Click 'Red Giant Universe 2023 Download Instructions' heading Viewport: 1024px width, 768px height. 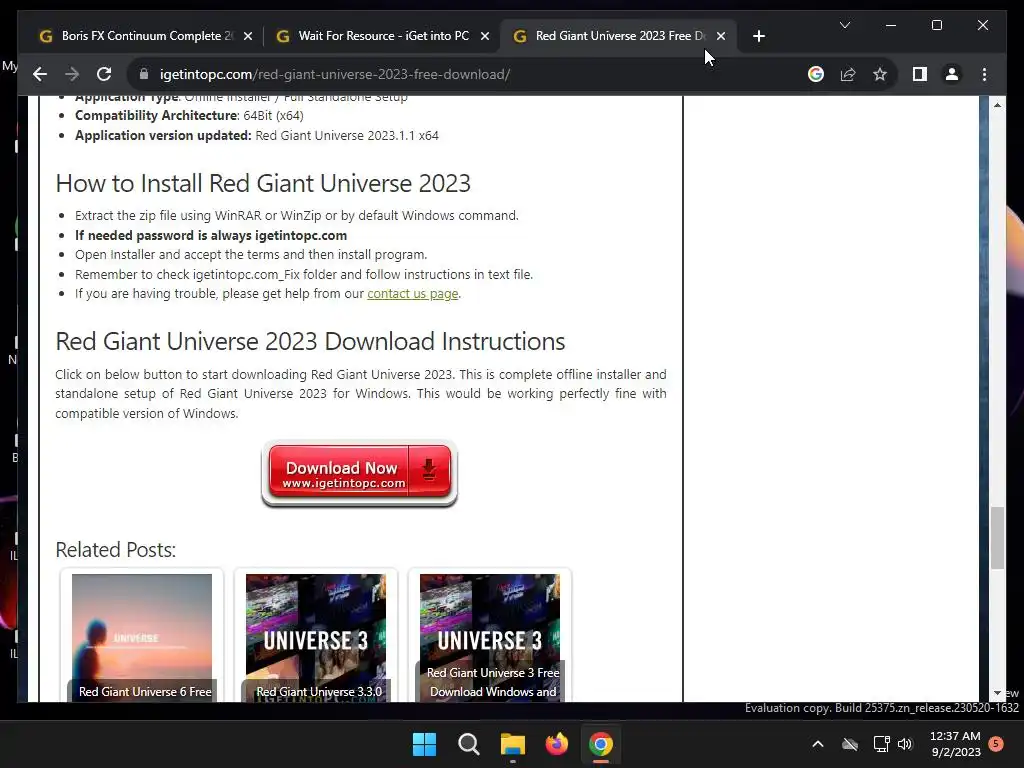[x=310, y=342]
